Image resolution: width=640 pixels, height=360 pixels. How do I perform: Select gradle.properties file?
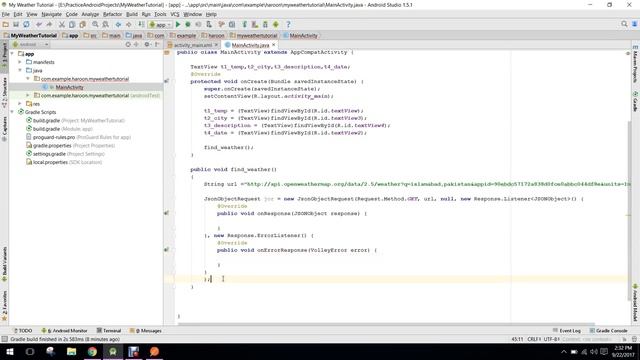(x=70, y=145)
